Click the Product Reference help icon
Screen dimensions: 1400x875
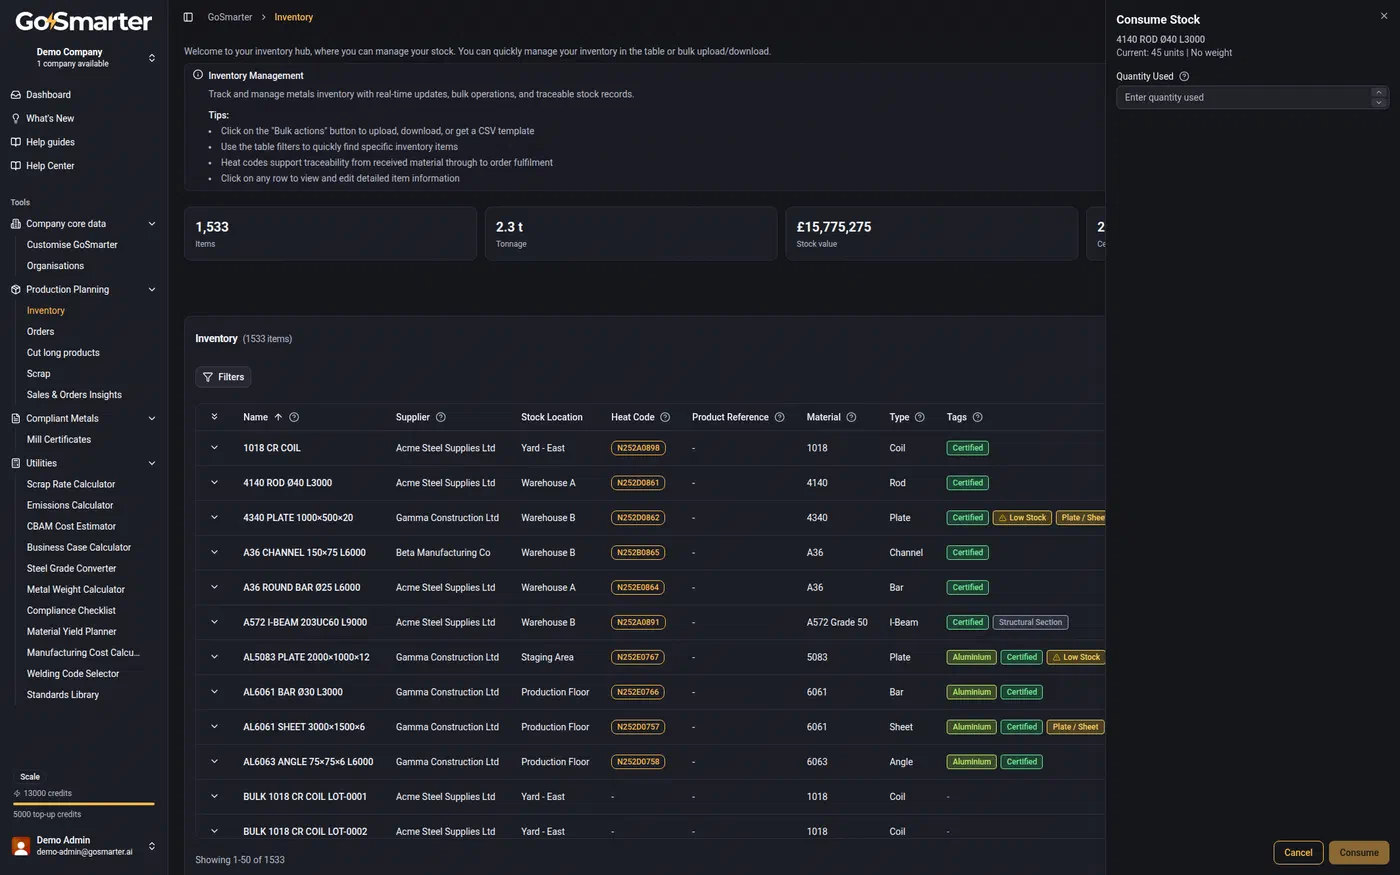(x=780, y=417)
